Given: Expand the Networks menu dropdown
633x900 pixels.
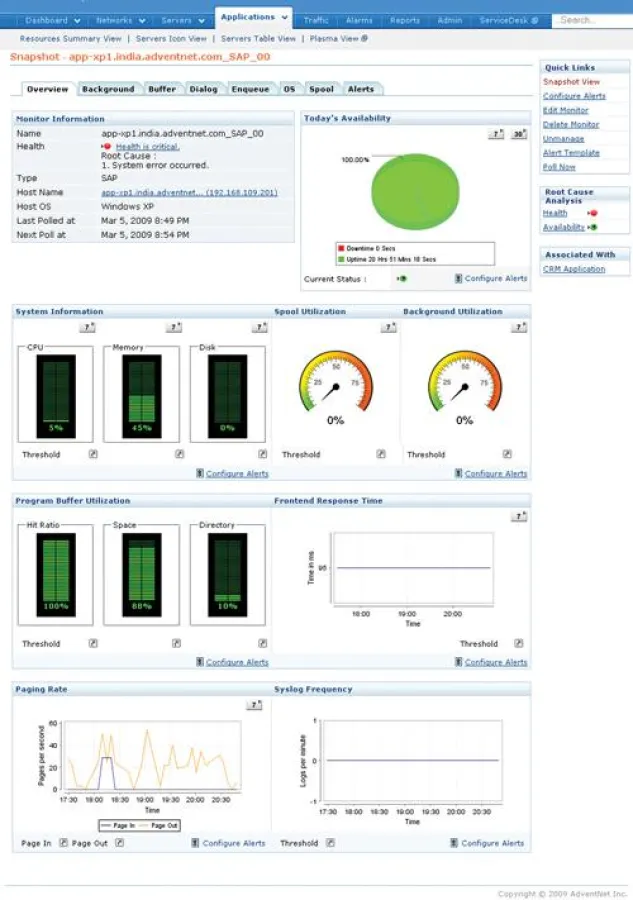Looking at the screenshot, I should coord(142,21).
